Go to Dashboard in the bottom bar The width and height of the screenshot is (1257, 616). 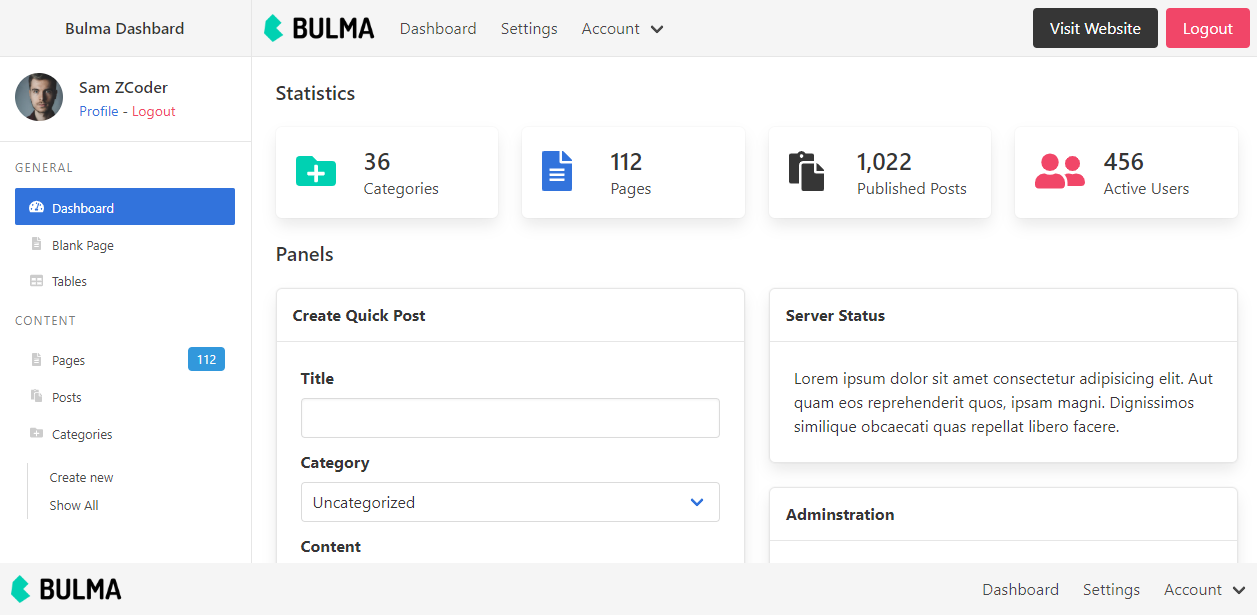(1020, 589)
